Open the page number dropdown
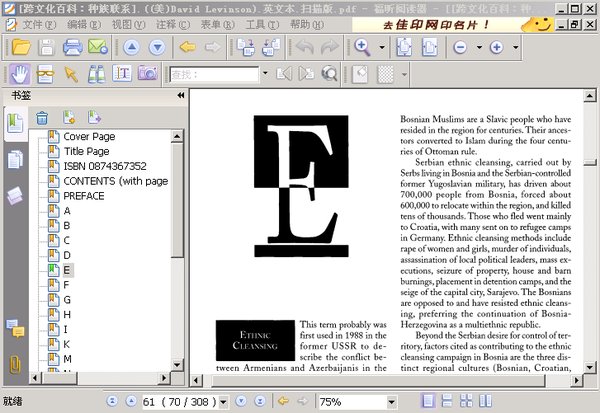 223,401
